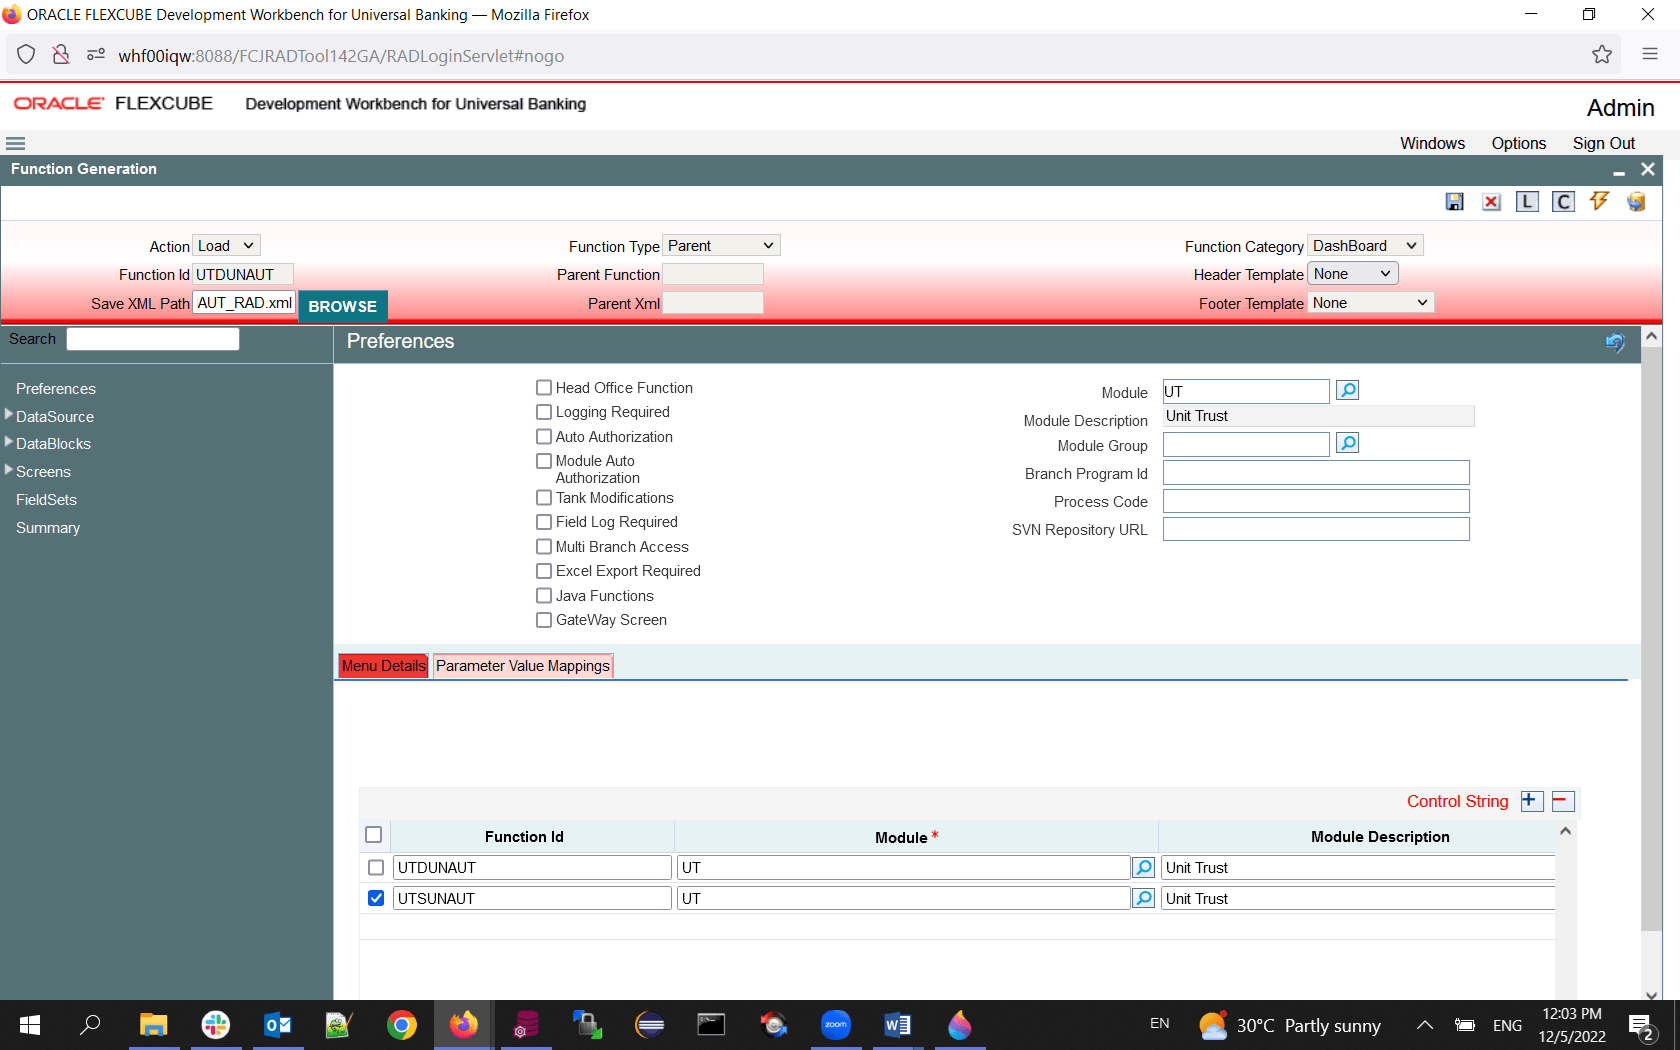Select FieldSets in the left tree
The width and height of the screenshot is (1680, 1050).
tap(46, 500)
